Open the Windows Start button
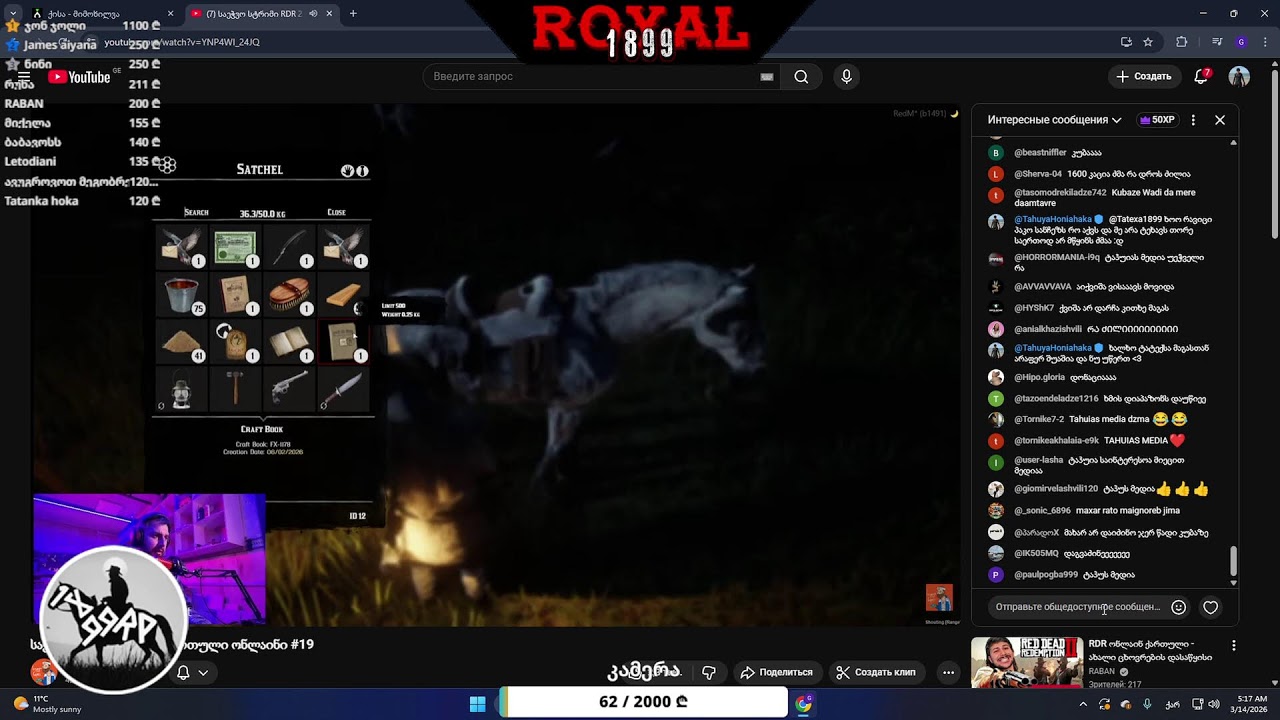This screenshot has width=1280, height=720. click(477, 704)
